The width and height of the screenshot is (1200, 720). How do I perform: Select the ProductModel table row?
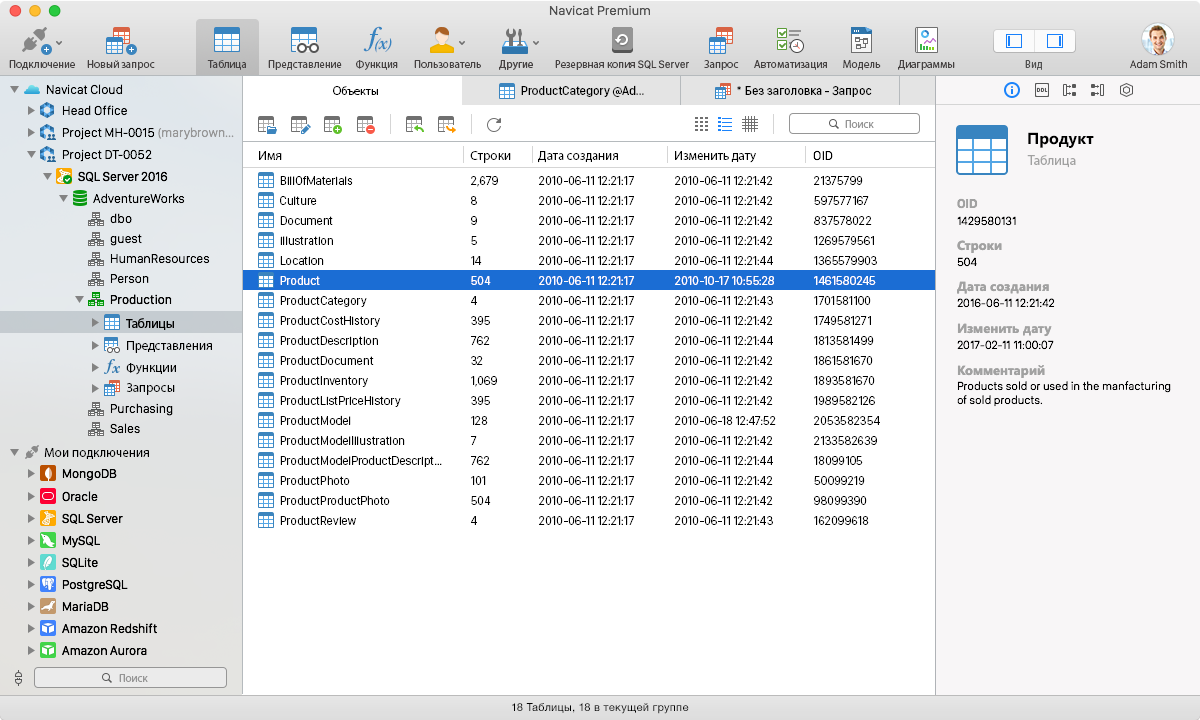click(x=589, y=421)
